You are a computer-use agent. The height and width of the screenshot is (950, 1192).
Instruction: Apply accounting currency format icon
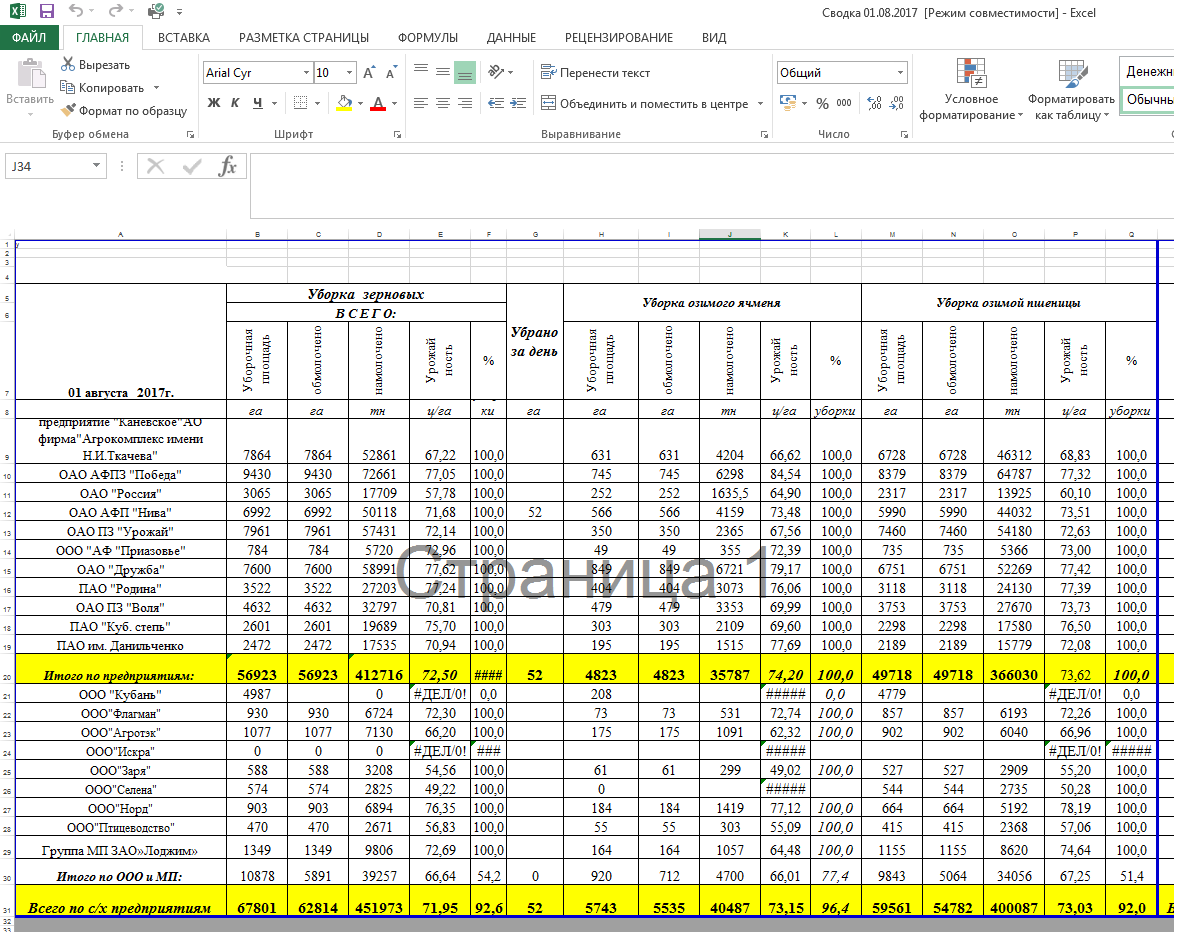pos(788,103)
